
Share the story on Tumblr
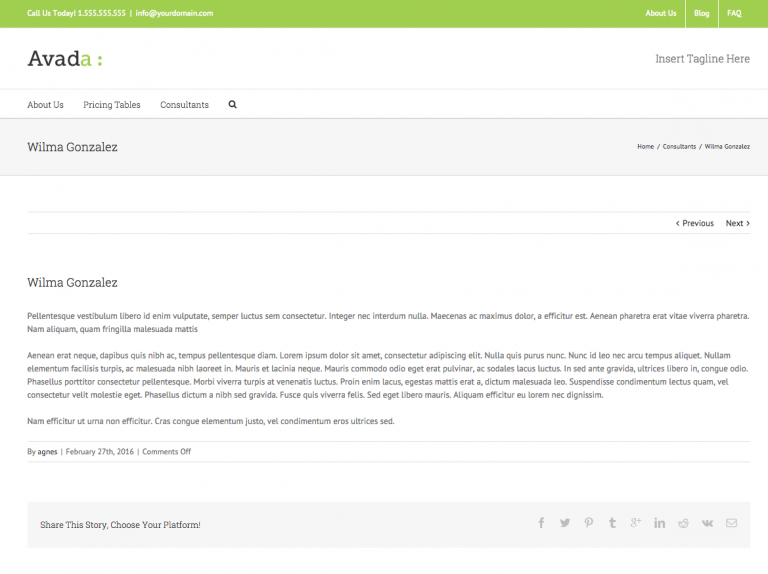click(x=612, y=523)
